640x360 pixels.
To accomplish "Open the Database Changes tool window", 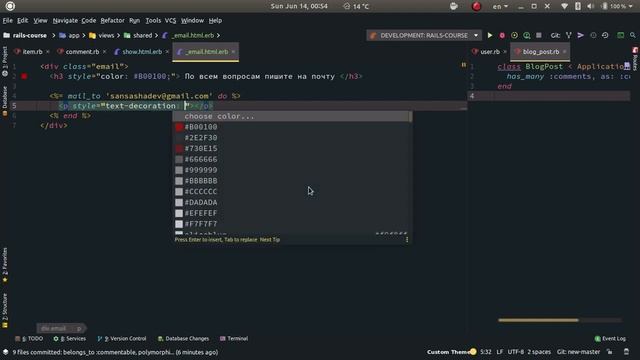I will (183, 338).
